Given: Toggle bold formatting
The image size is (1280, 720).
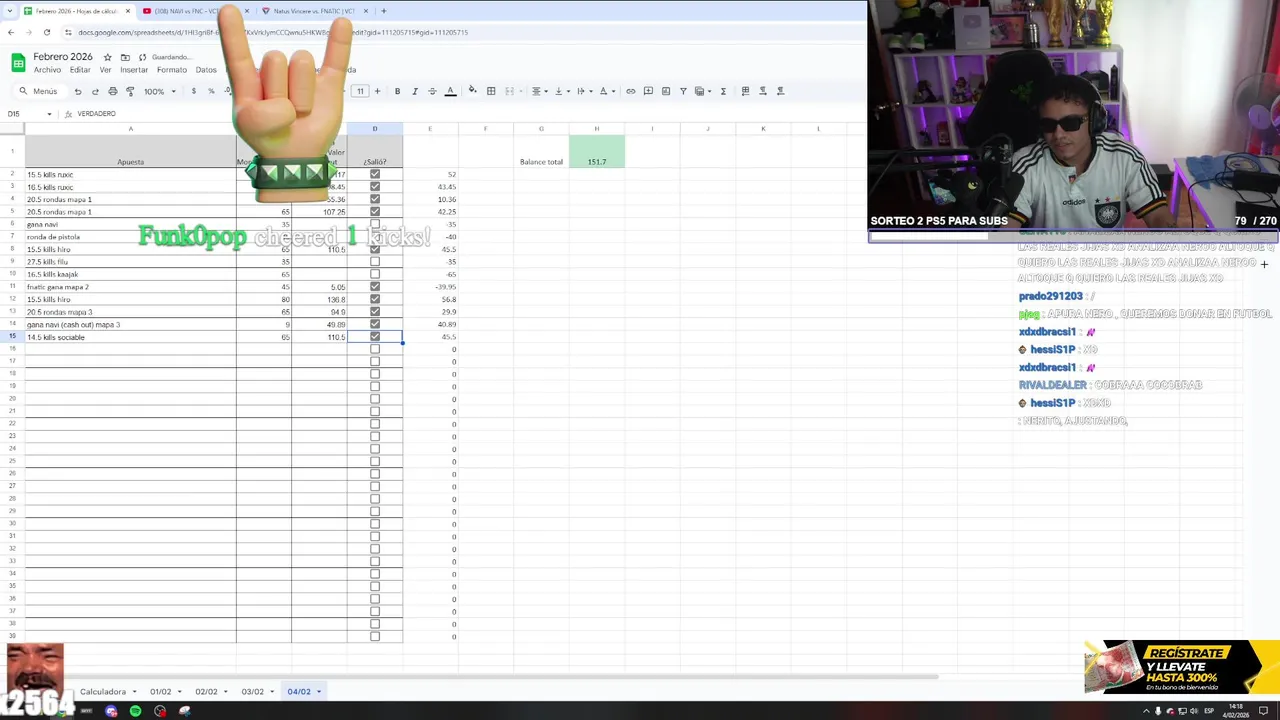Looking at the screenshot, I should tap(397, 91).
